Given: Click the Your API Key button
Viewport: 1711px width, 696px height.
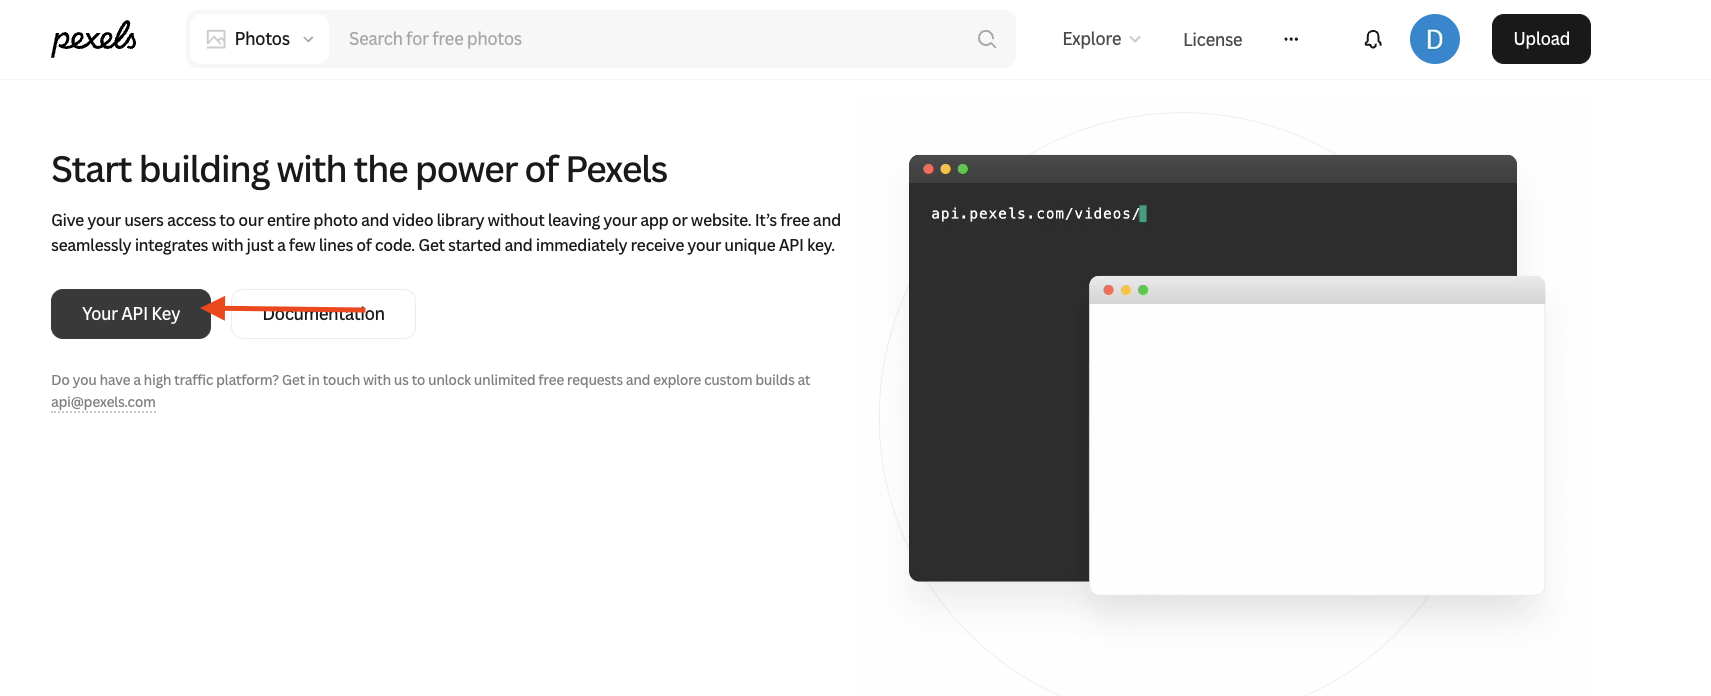Looking at the screenshot, I should coord(131,314).
